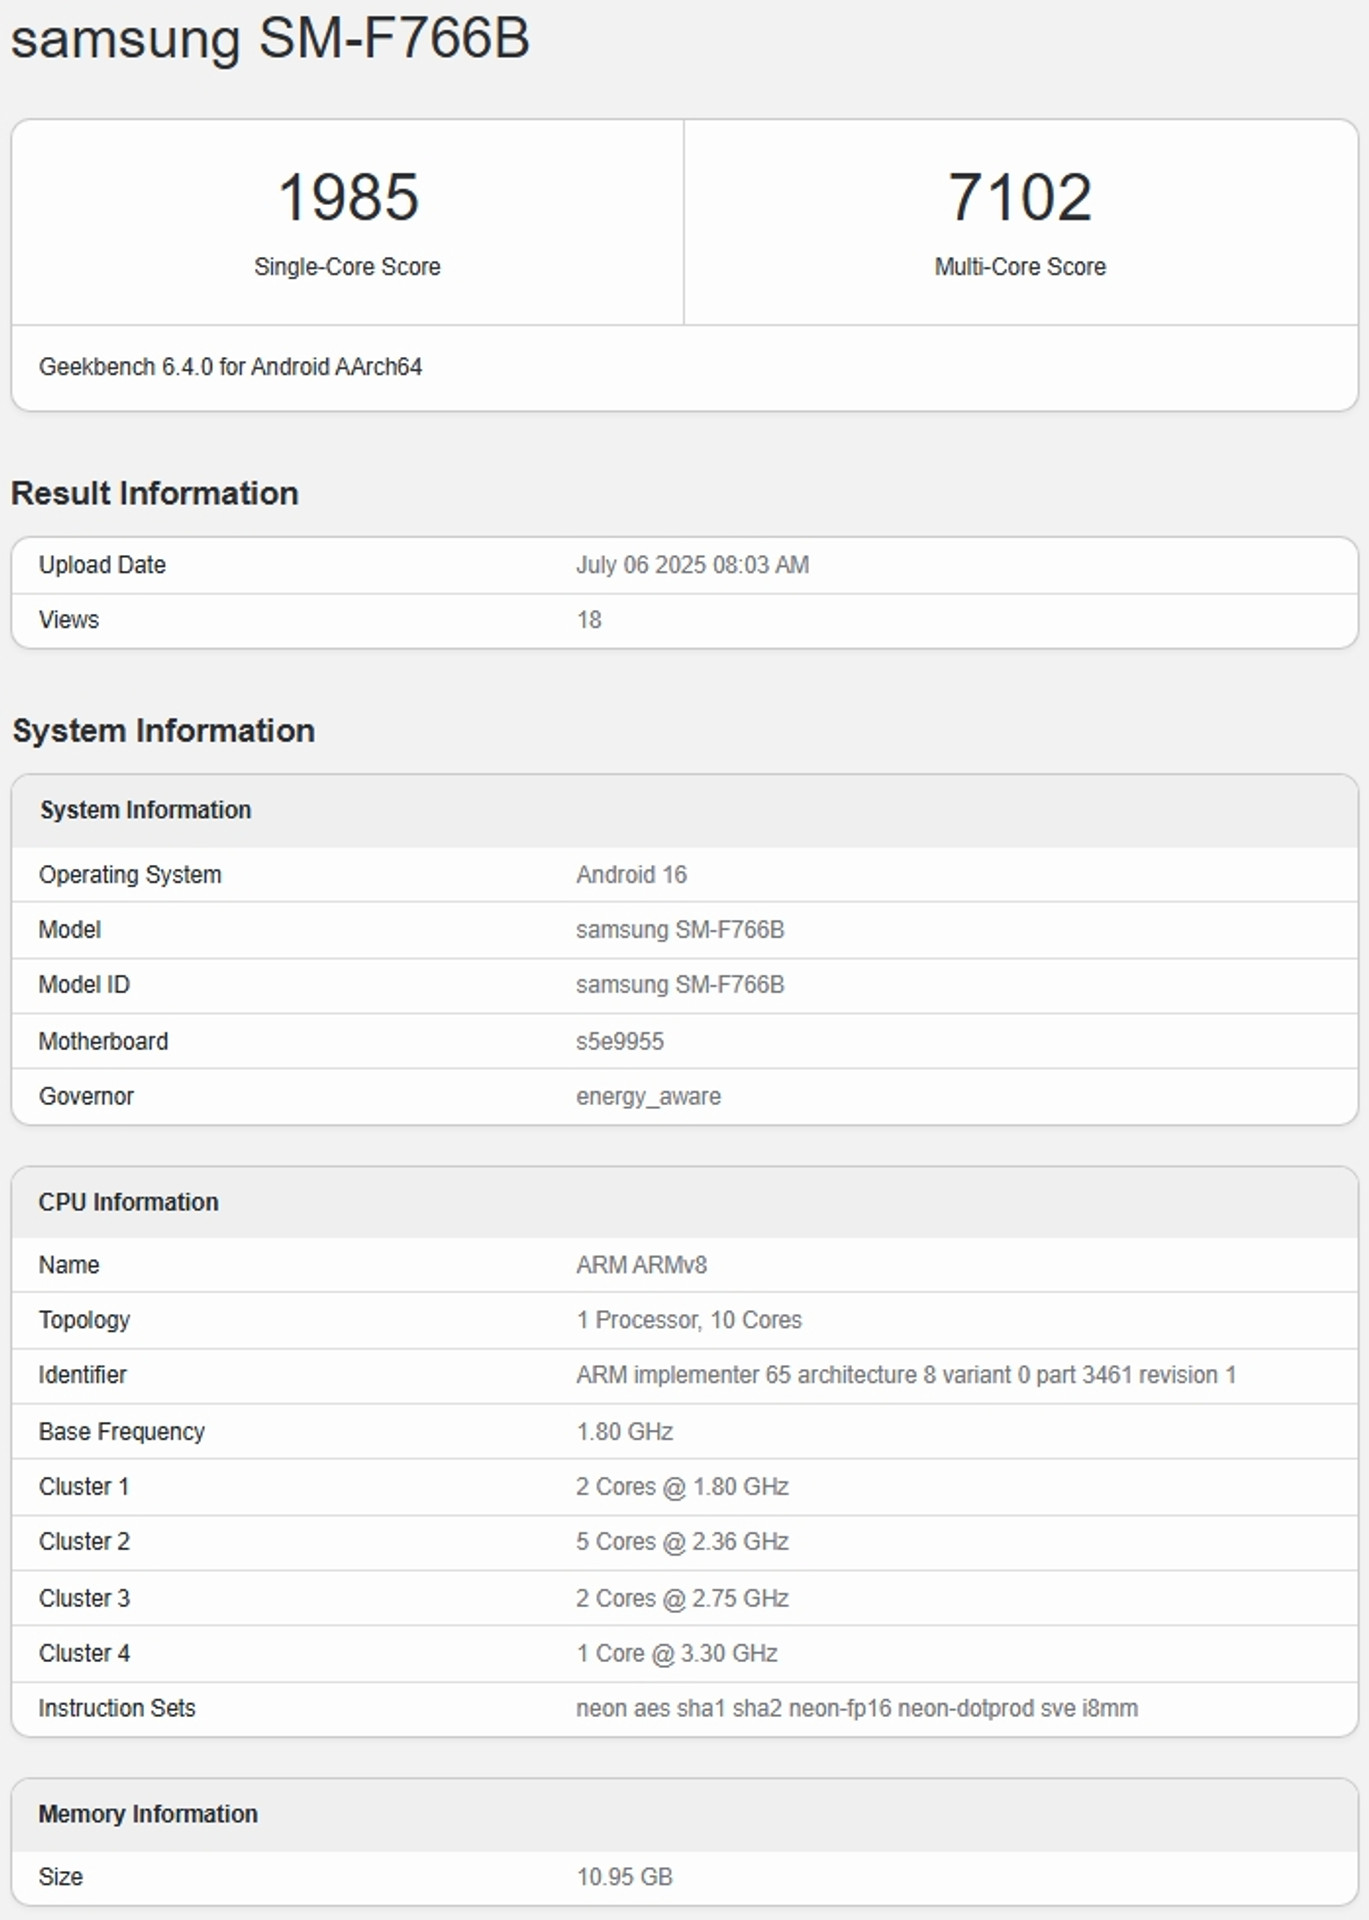Click the Governor value energy_aware
Screen dimensions: 1369x1920
click(648, 1096)
